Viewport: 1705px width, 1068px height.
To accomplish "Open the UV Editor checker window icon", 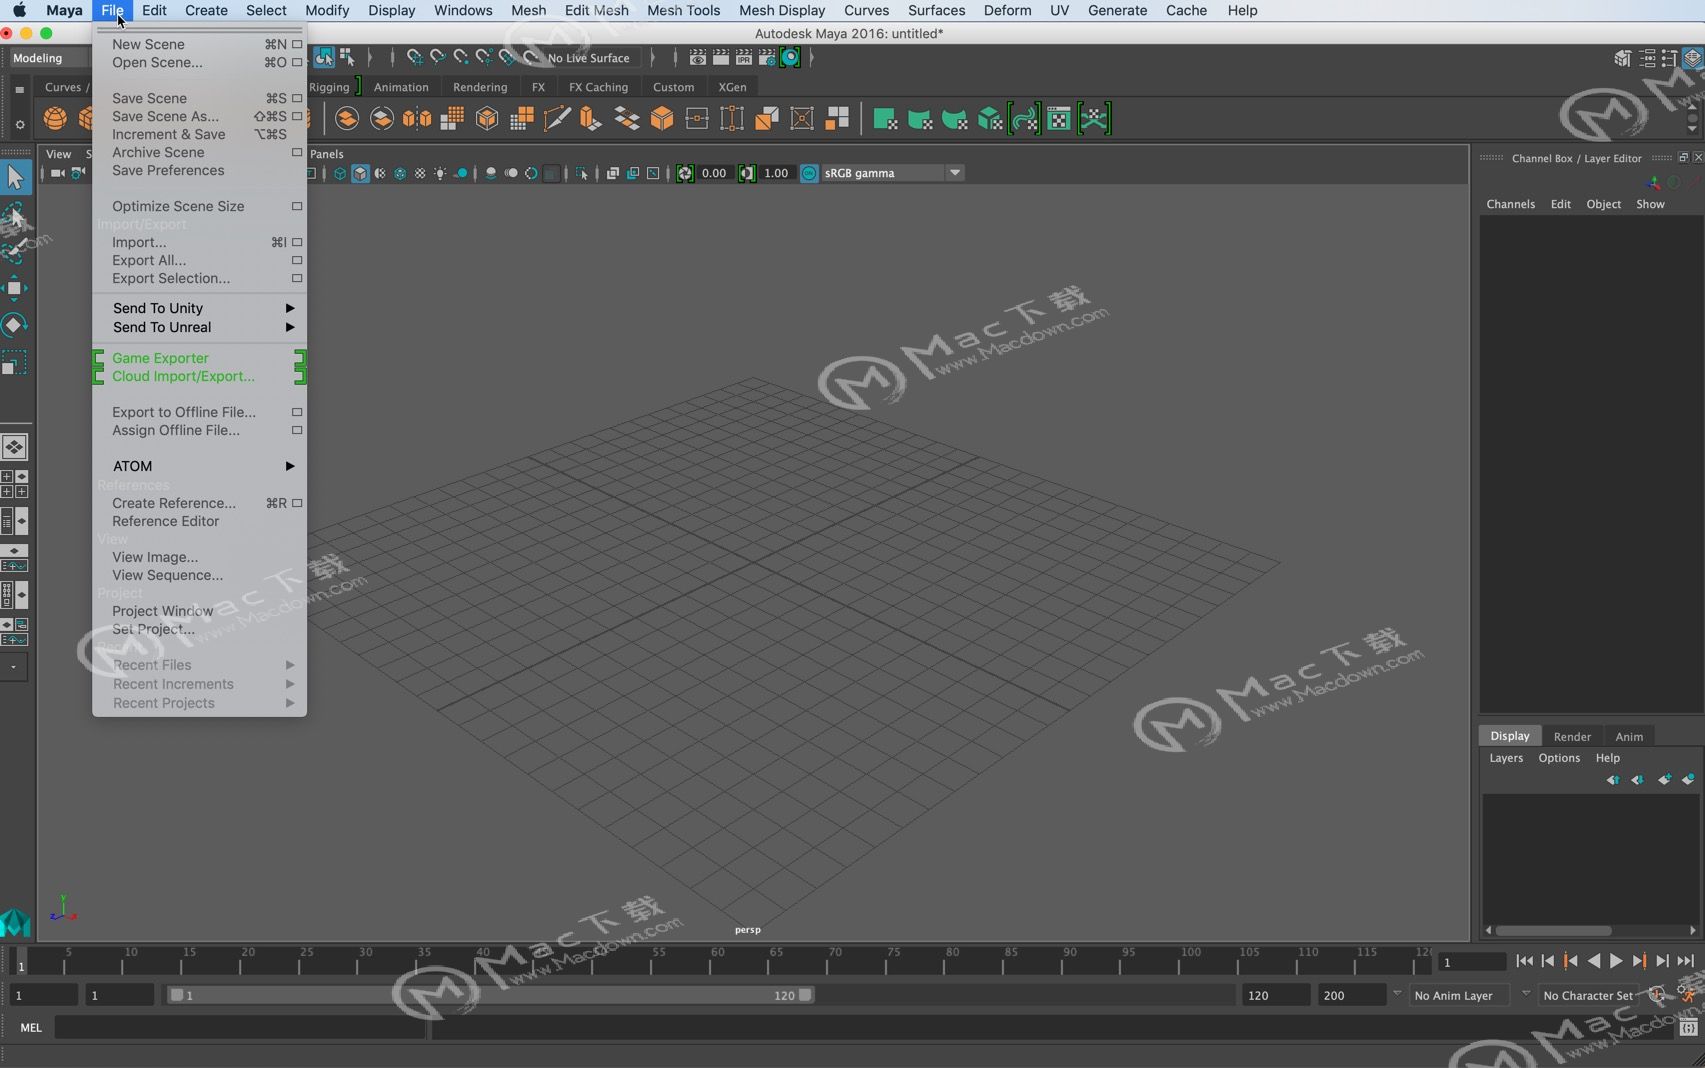I will (1059, 119).
